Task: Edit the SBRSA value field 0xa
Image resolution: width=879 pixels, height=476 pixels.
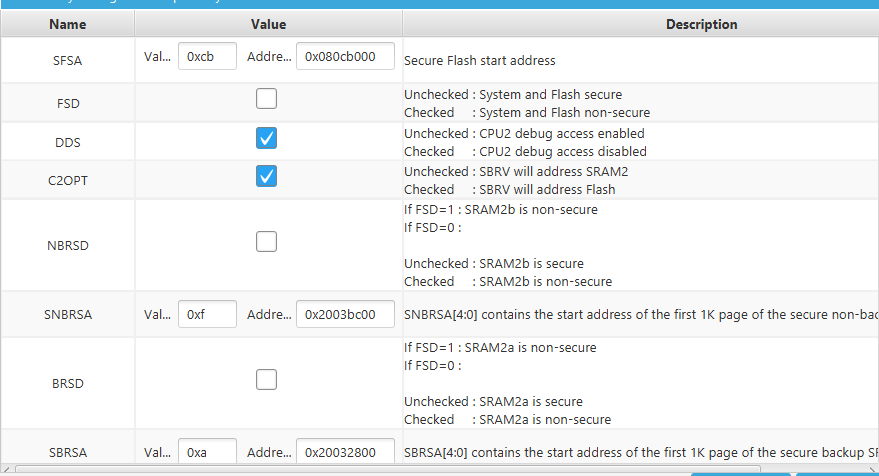Action: pyautogui.click(x=207, y=451)
